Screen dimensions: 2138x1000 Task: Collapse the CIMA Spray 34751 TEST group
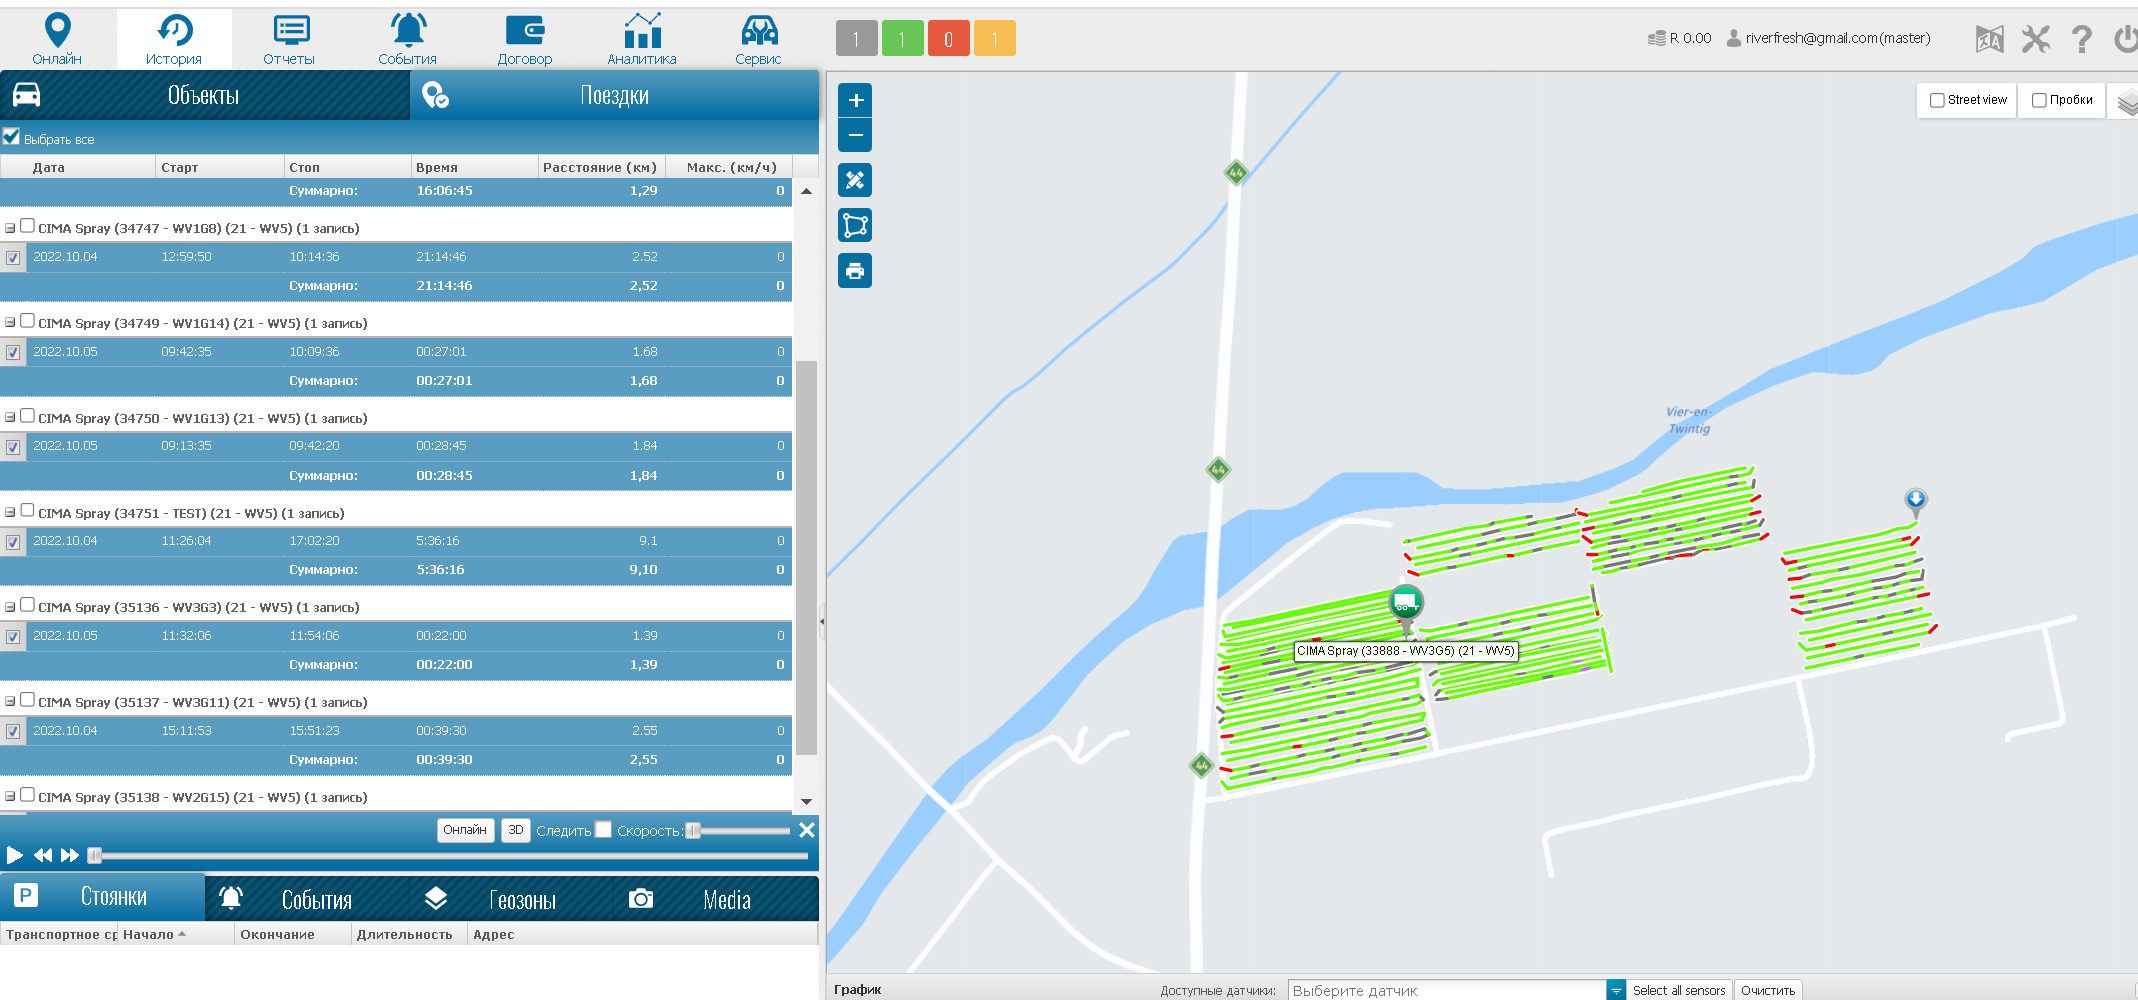[x=10, y=512]
